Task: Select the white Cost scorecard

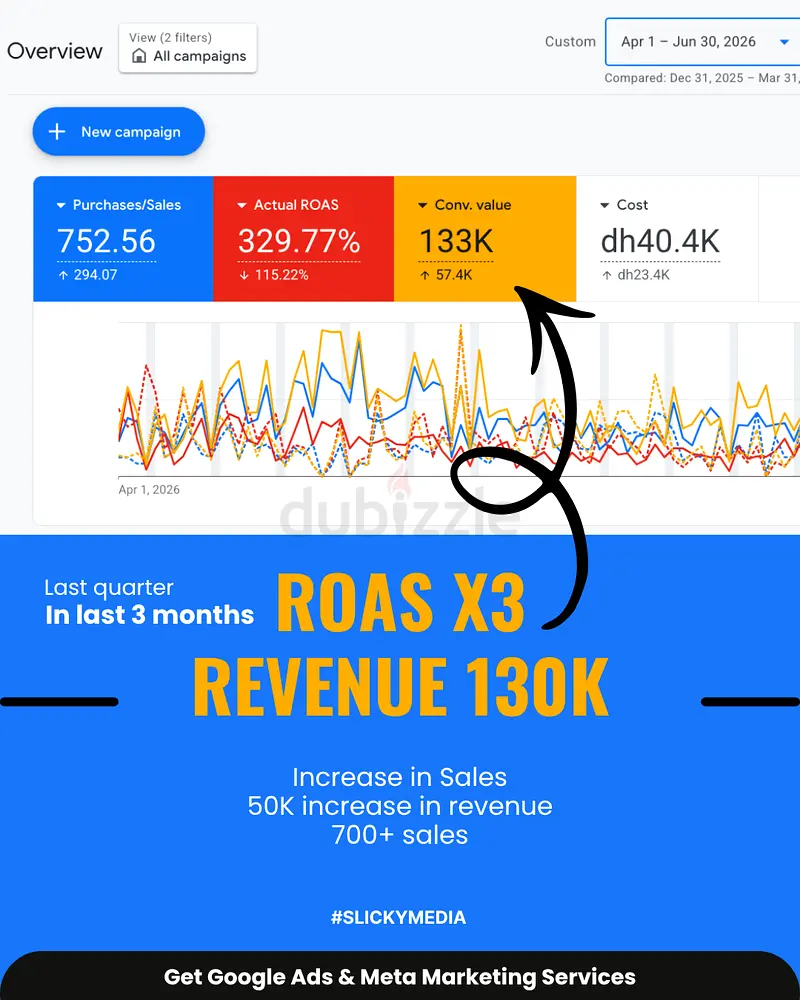Action: pyautogui.click(x=667, y=239)
